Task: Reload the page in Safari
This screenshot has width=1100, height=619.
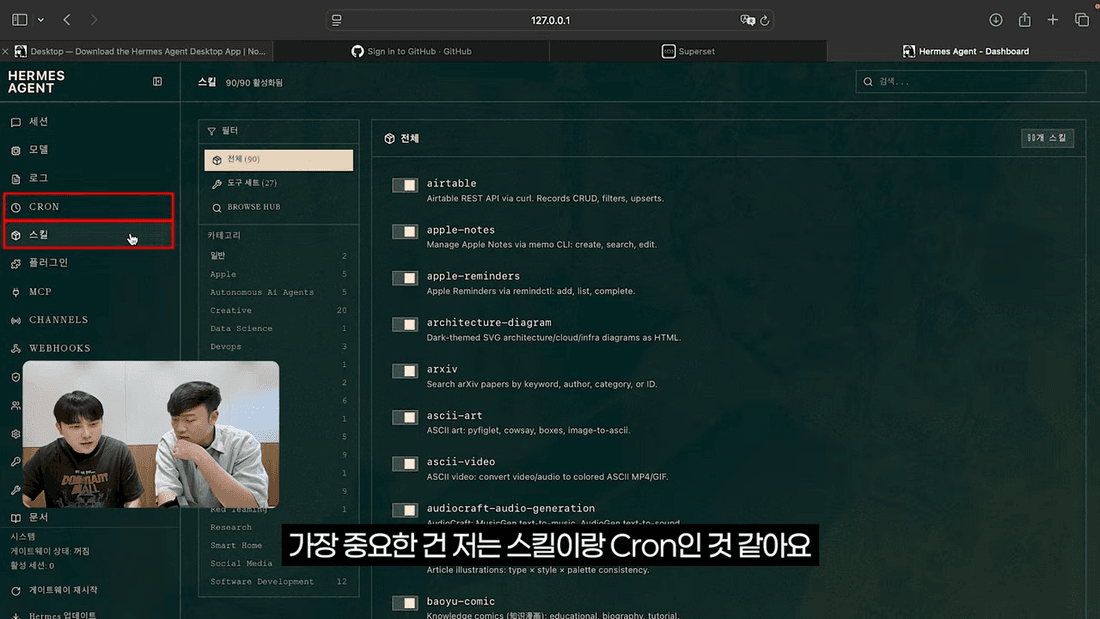Action: [765, 20]
